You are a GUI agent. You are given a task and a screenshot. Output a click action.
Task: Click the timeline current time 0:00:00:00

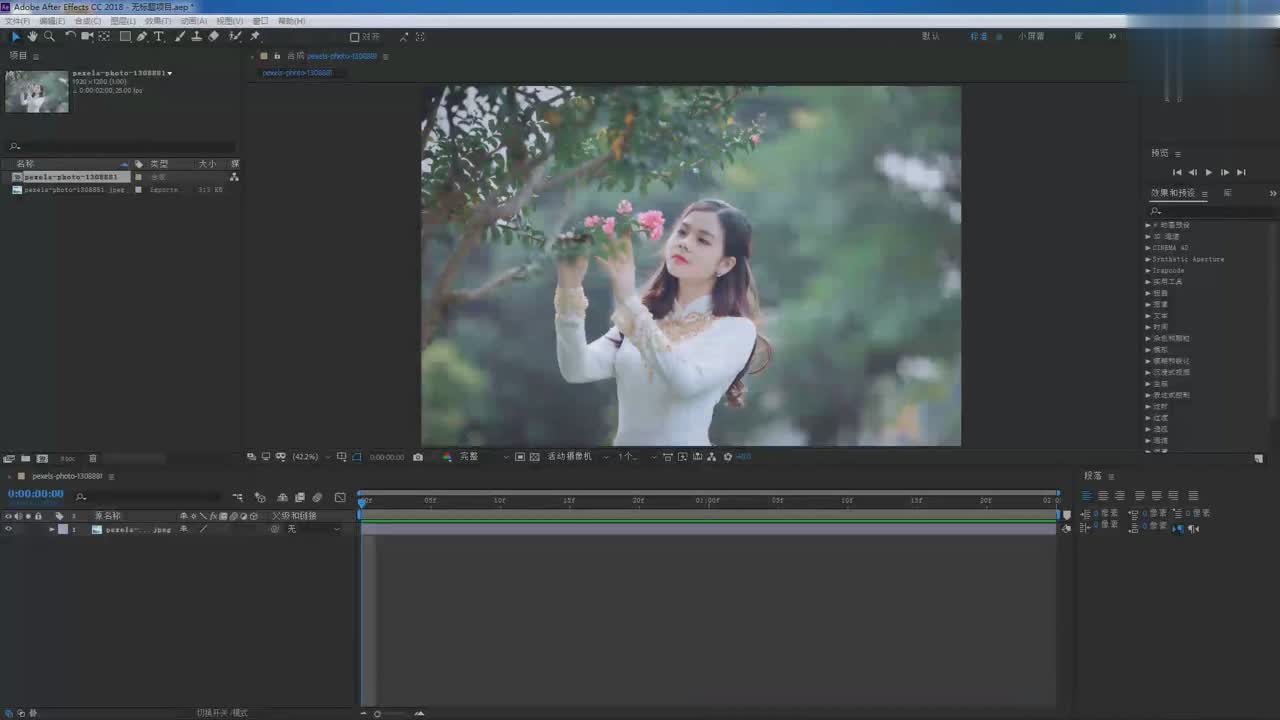pos(36,494)
